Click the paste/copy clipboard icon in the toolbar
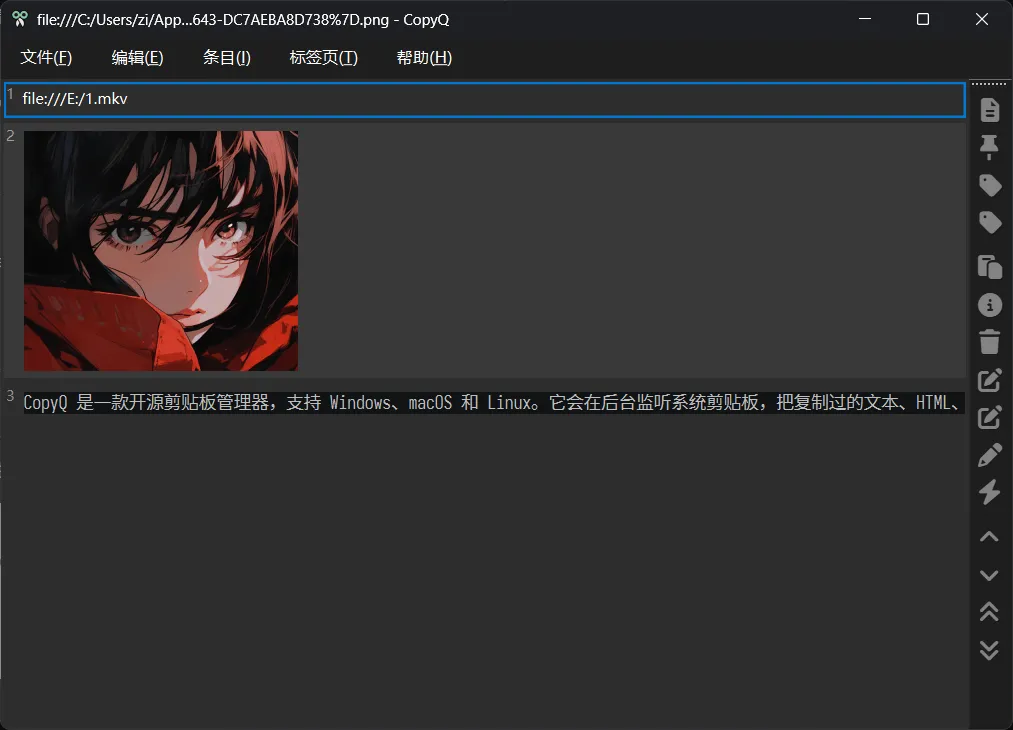1013x730 pixels. click(989, 267)
